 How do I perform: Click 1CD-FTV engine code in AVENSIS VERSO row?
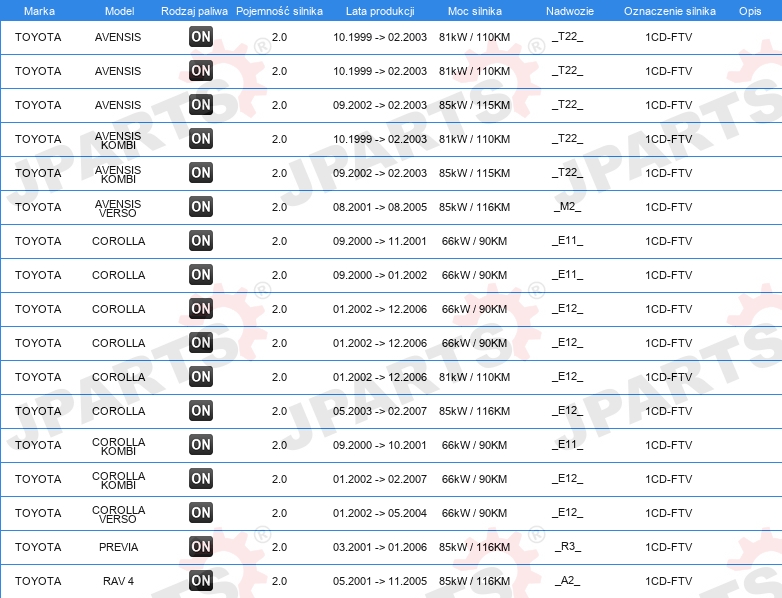click(669, 207)
